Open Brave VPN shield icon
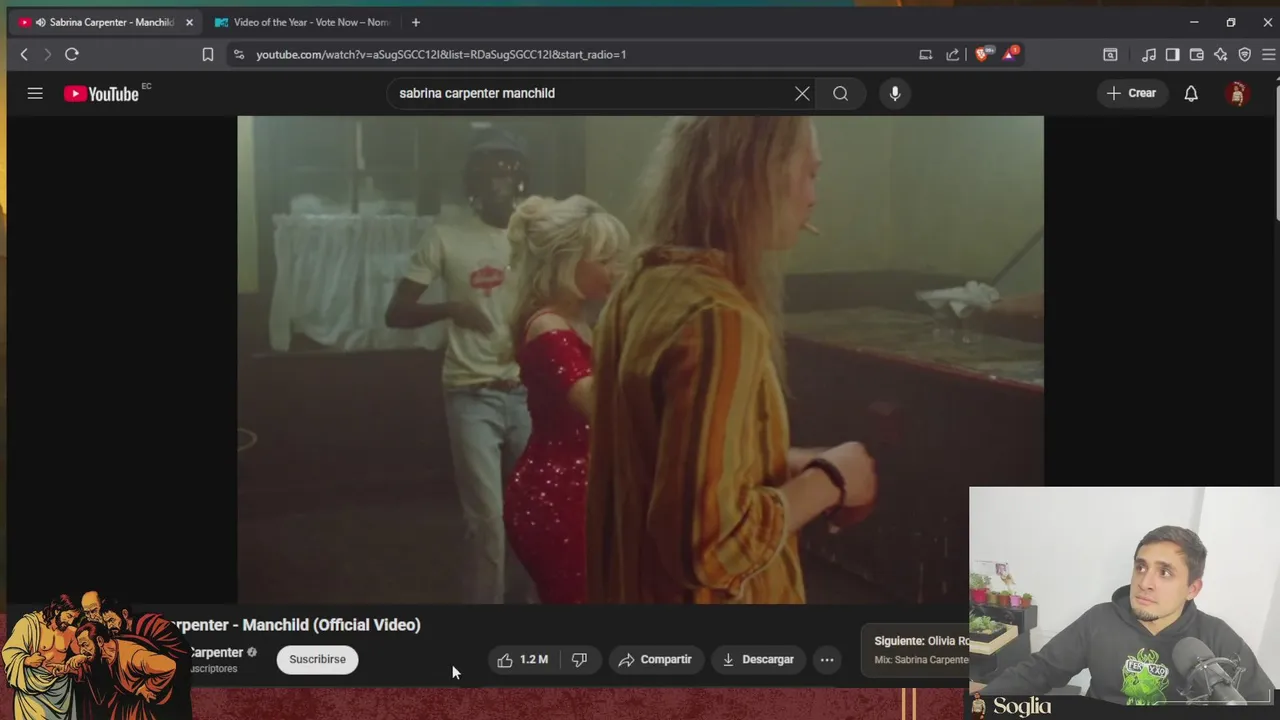The image size is (1280, 720). [1245, 54]
